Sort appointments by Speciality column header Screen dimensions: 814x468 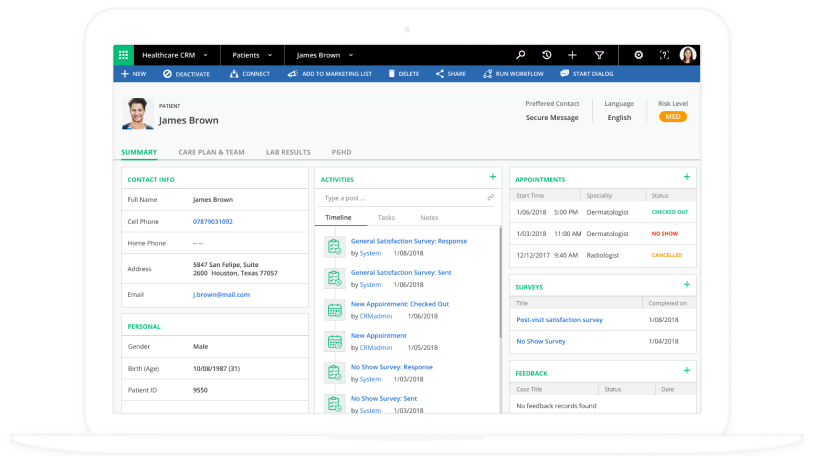599,196
